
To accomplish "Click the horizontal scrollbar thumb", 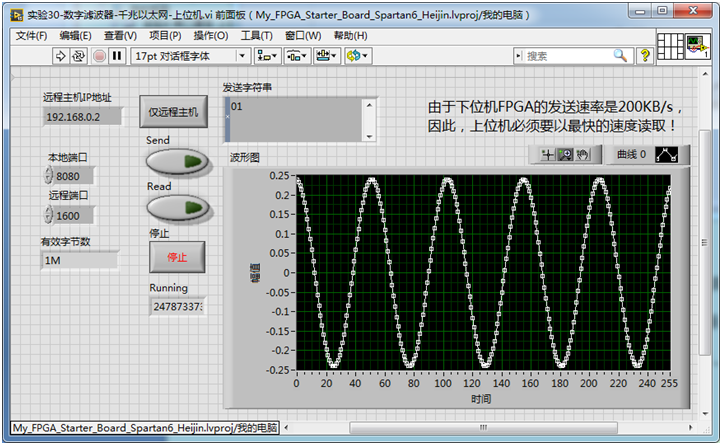I will (x=483, y=427).
